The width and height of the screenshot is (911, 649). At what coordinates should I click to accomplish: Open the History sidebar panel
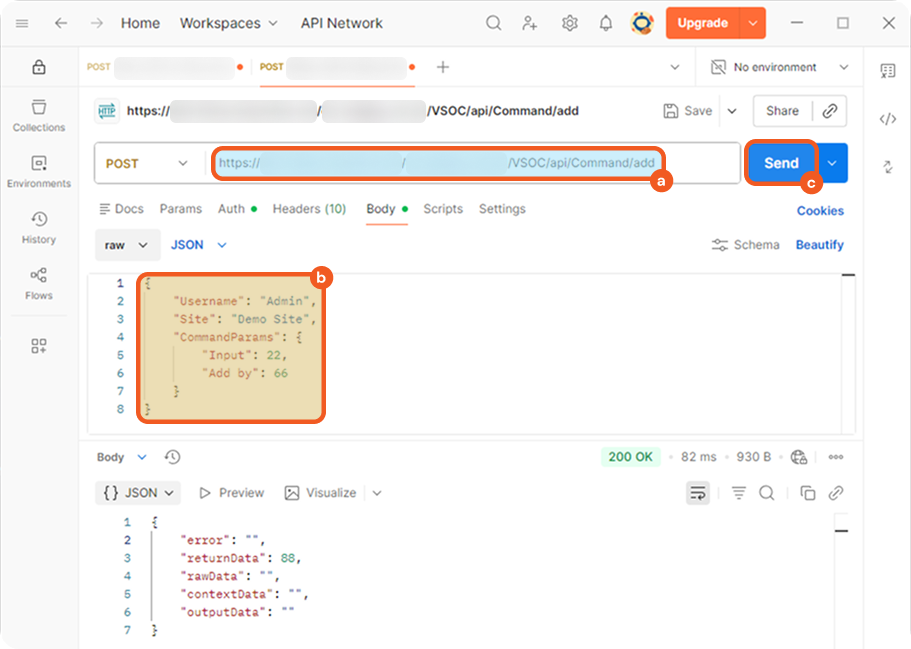[x=39, y=227]
